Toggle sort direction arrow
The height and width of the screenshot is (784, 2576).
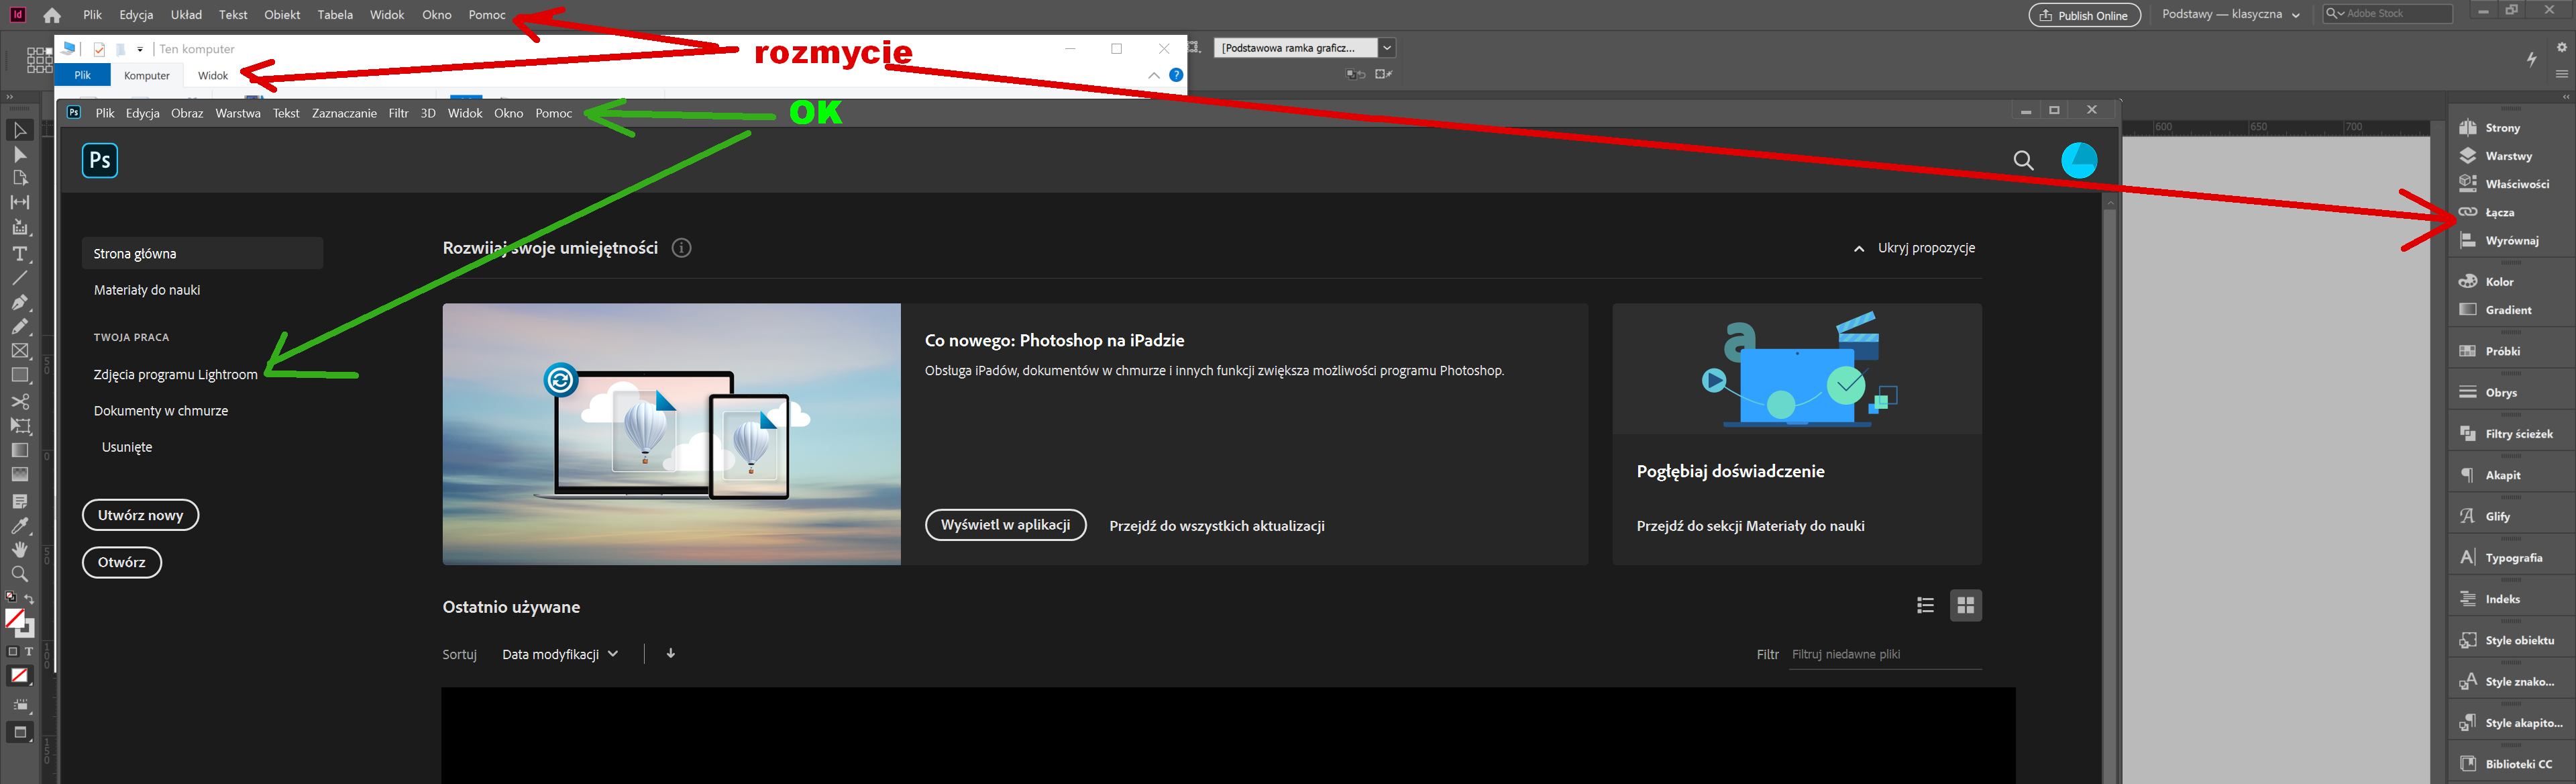671,653
